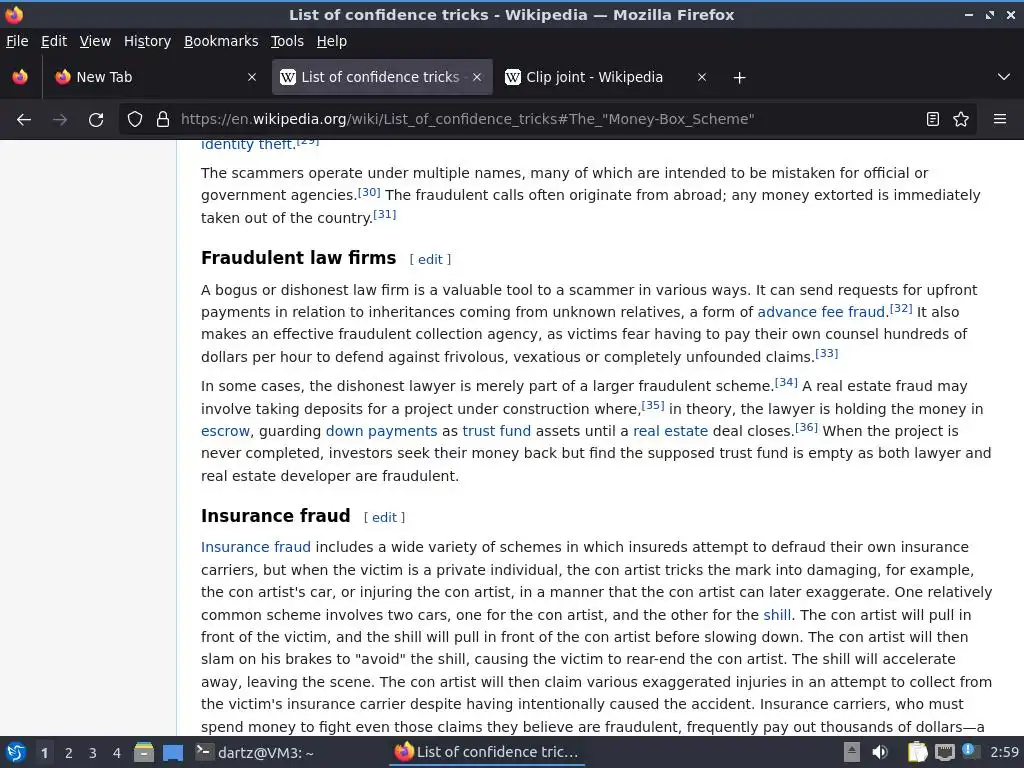Viewport: 1024px width, 768px height.
Task: Open the Bookmarks menu
Action: pyautogui.click(x=221, y=41)
